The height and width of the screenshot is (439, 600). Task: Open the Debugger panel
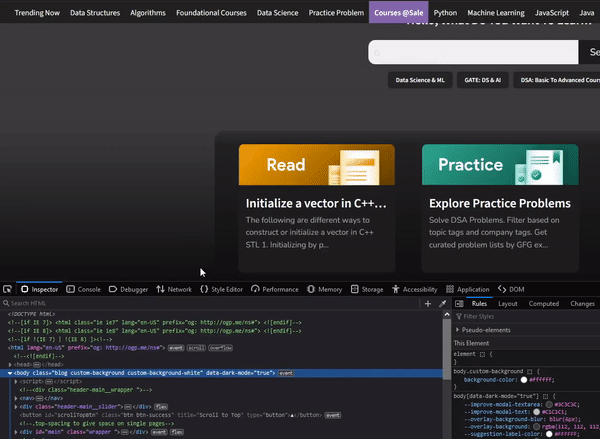[x=128, y=289]
